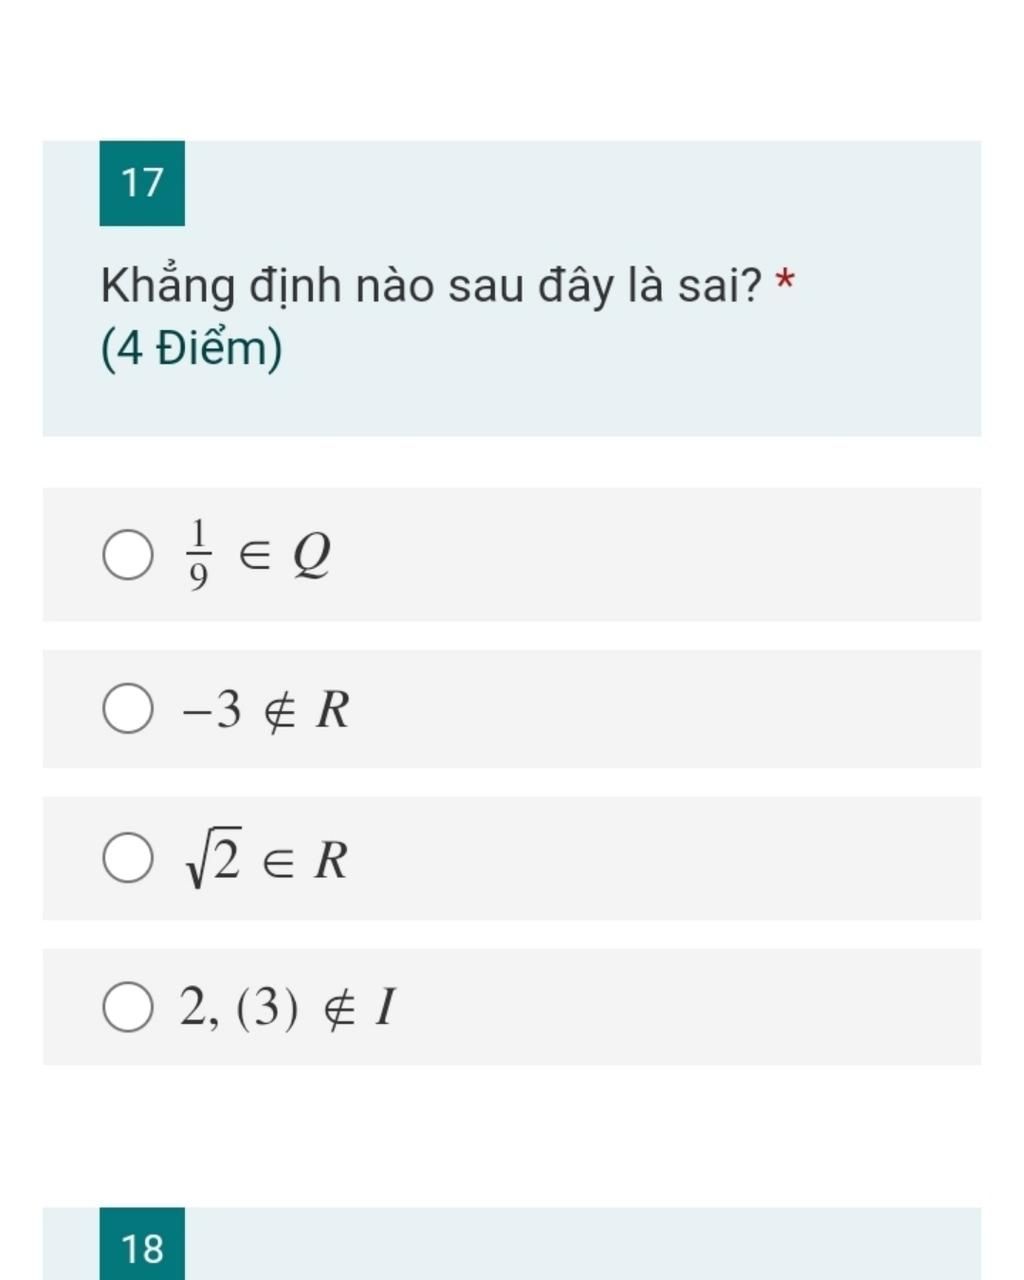Viewport: 1024px width, 1280px height.
Task: Click the letter Q set symbol
Action: click(311, 555)
